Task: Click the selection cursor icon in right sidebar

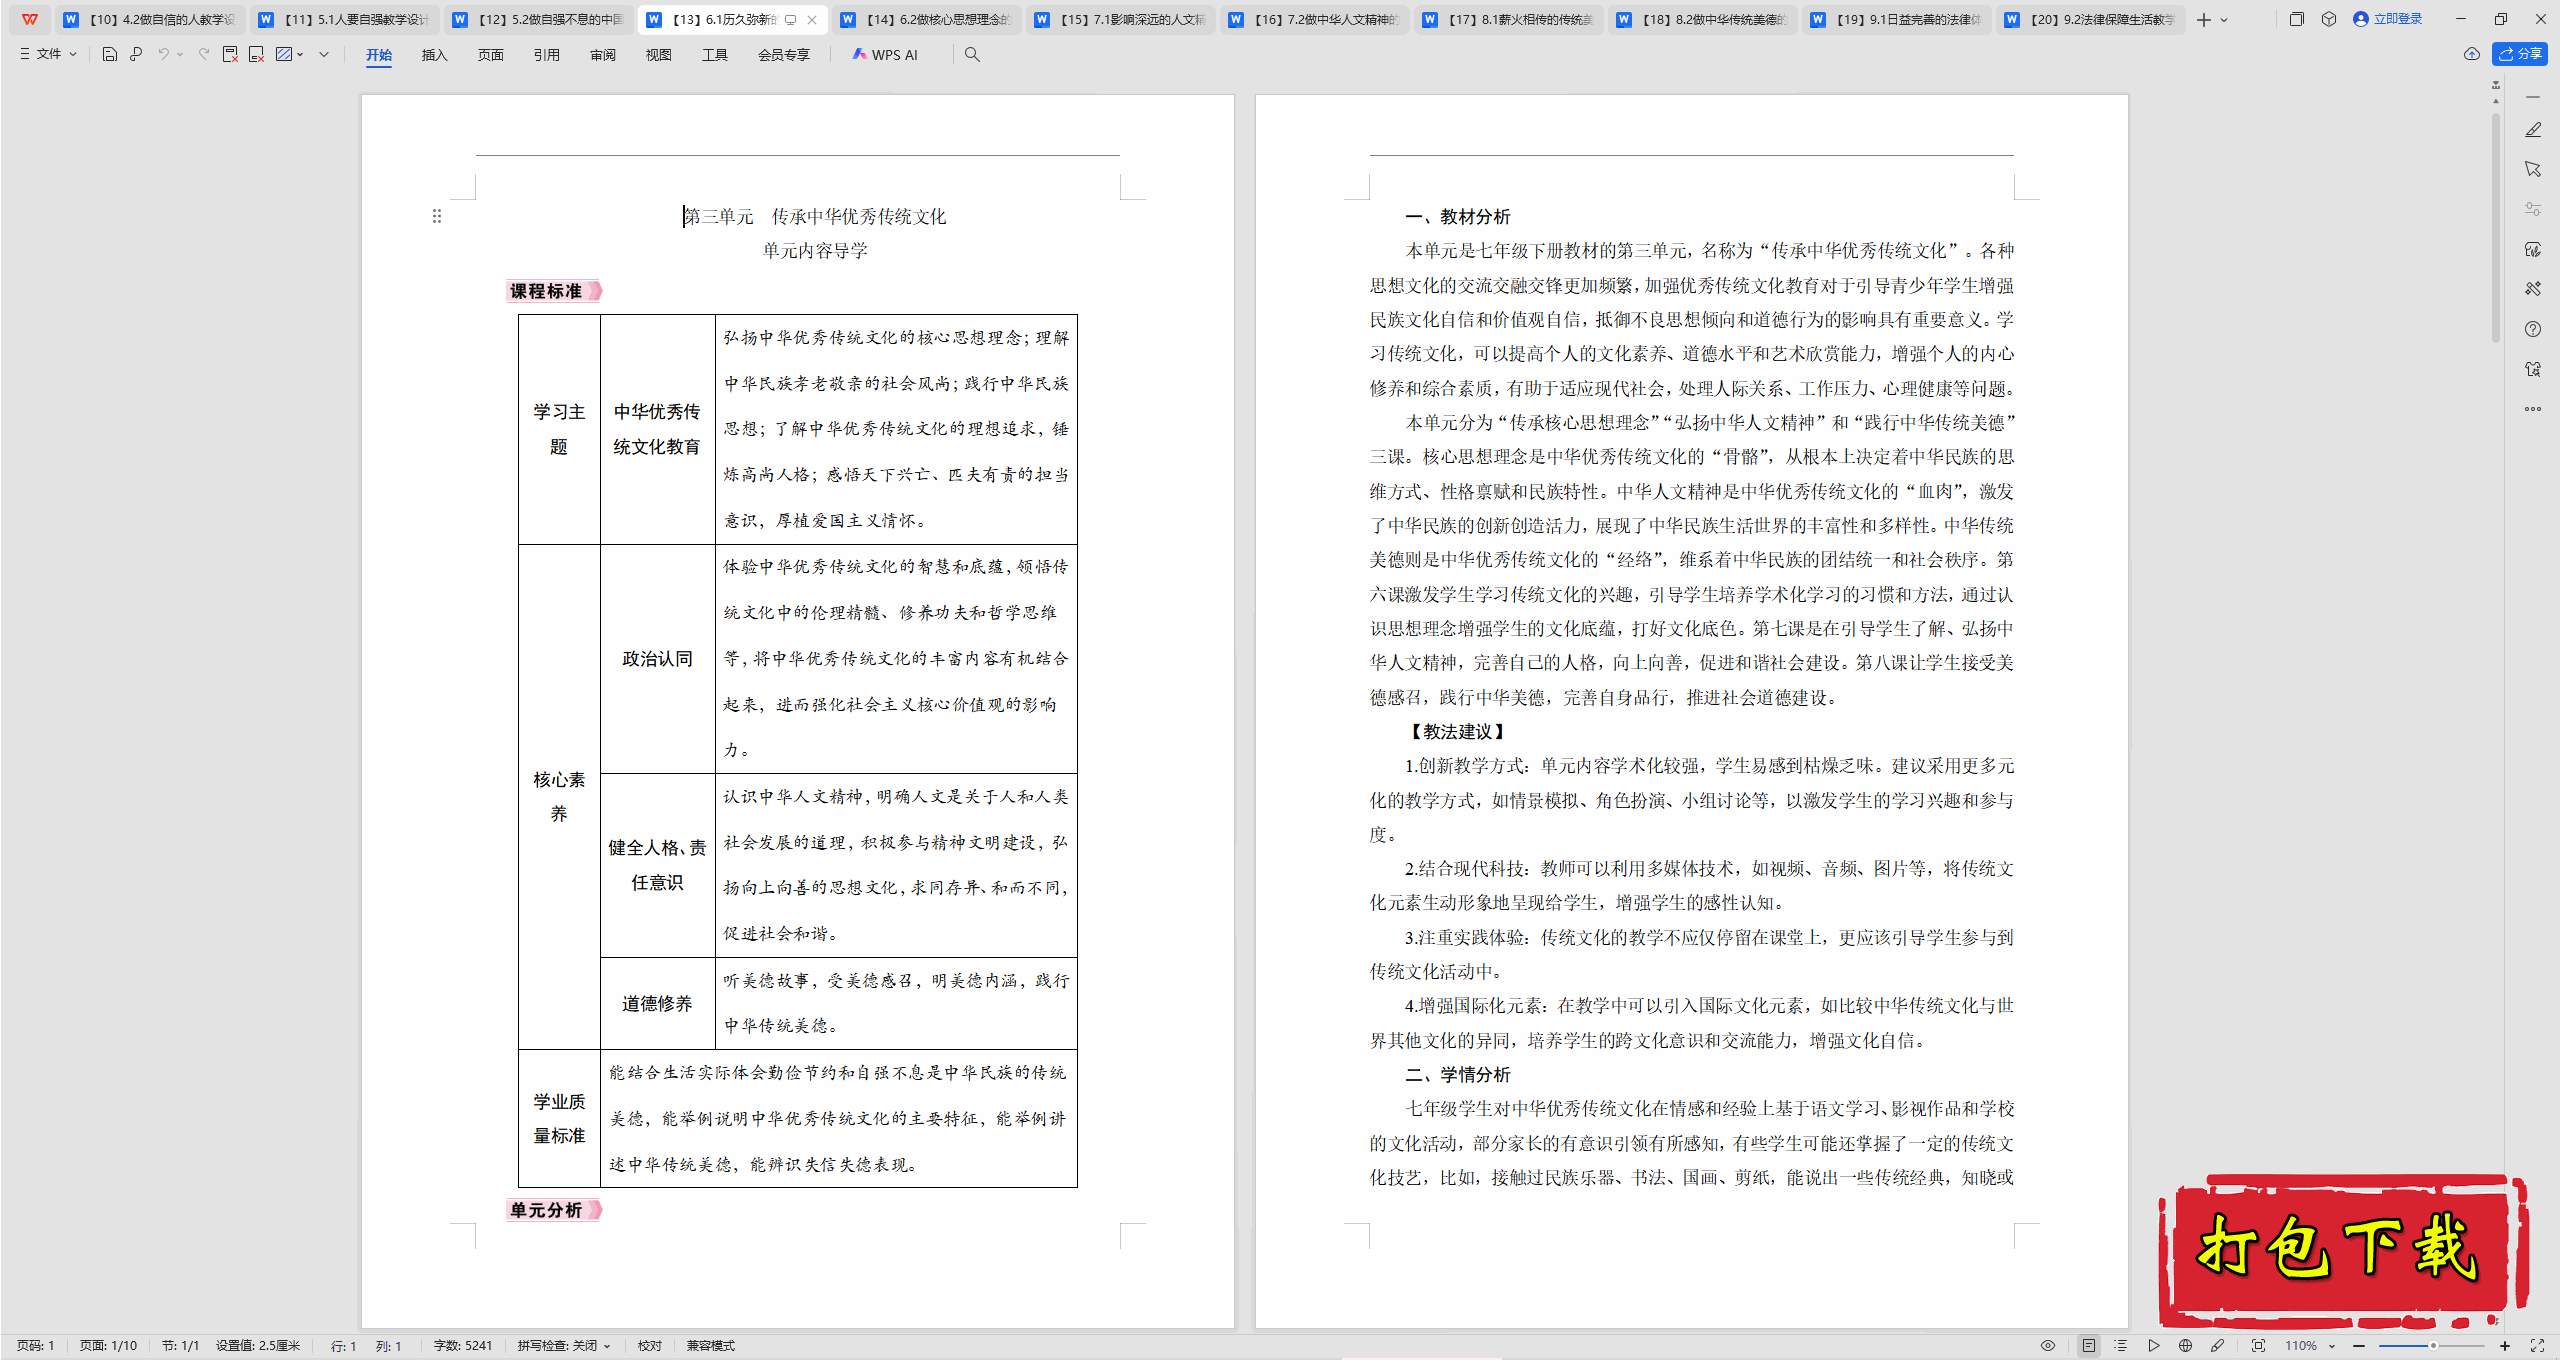Action: point(2532,169)
